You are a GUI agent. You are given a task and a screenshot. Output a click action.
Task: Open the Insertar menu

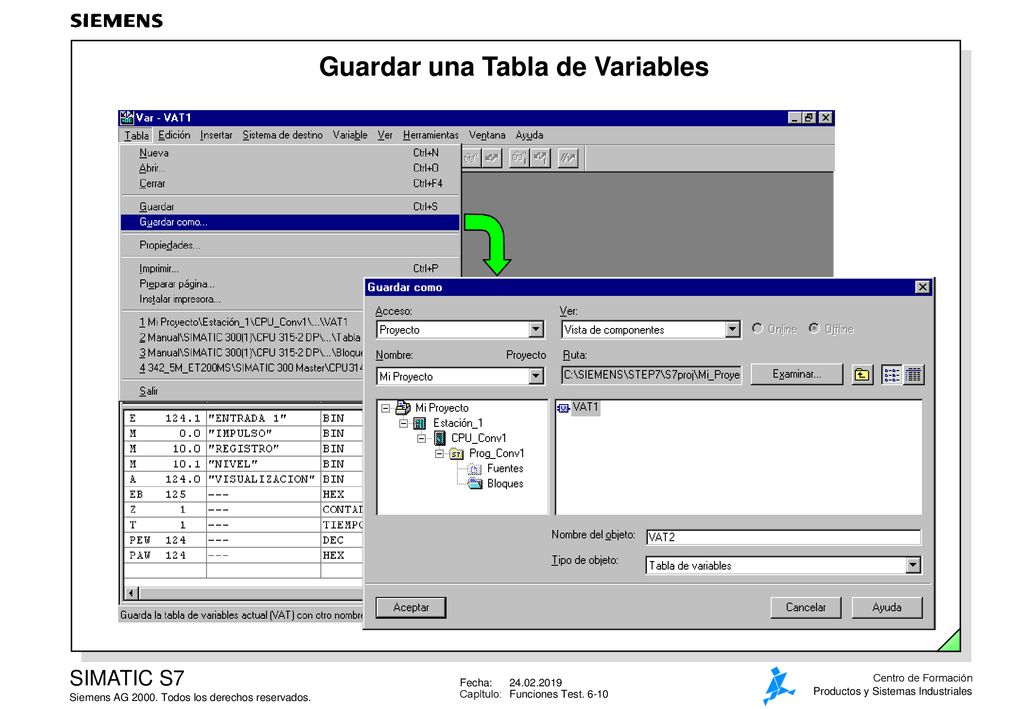pyautogui.click(x=216, y=135)
